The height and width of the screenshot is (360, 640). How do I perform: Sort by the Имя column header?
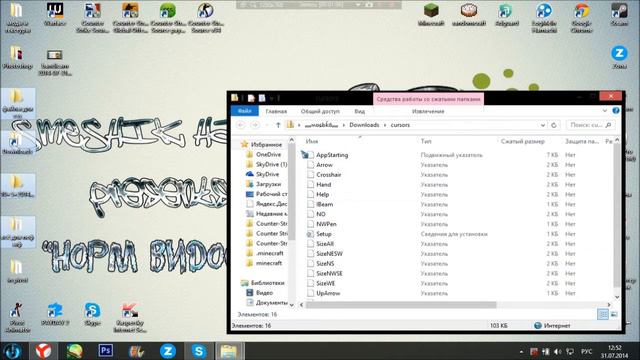coord(312,141)
